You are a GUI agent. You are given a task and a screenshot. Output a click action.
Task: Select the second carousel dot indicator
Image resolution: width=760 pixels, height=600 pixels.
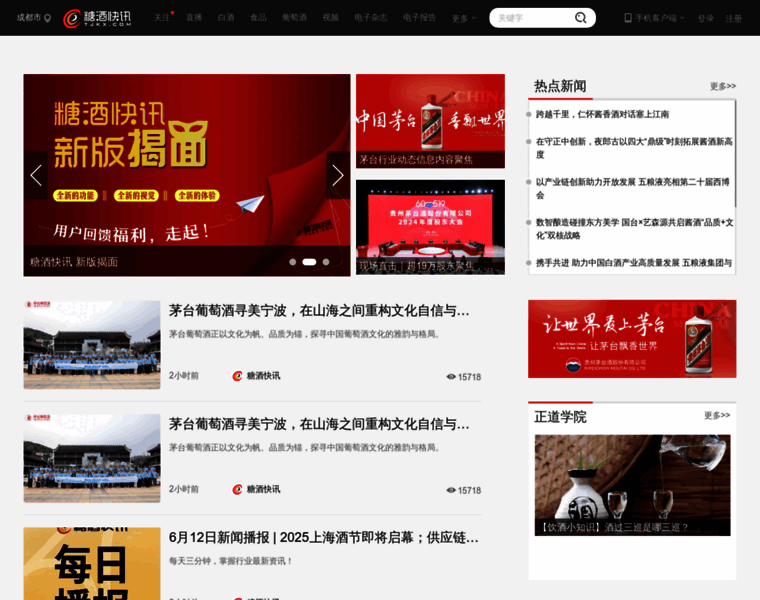click(x=309, y=262)
